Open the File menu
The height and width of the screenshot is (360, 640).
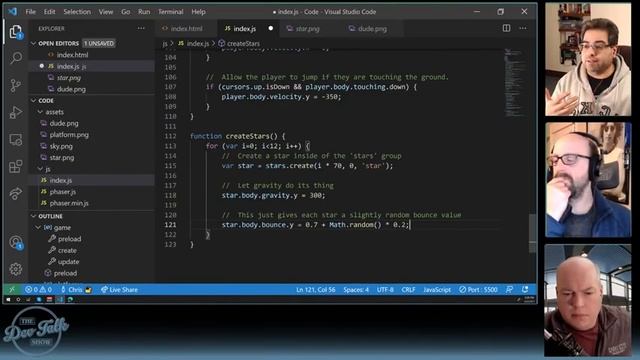[x=31, y=12]
